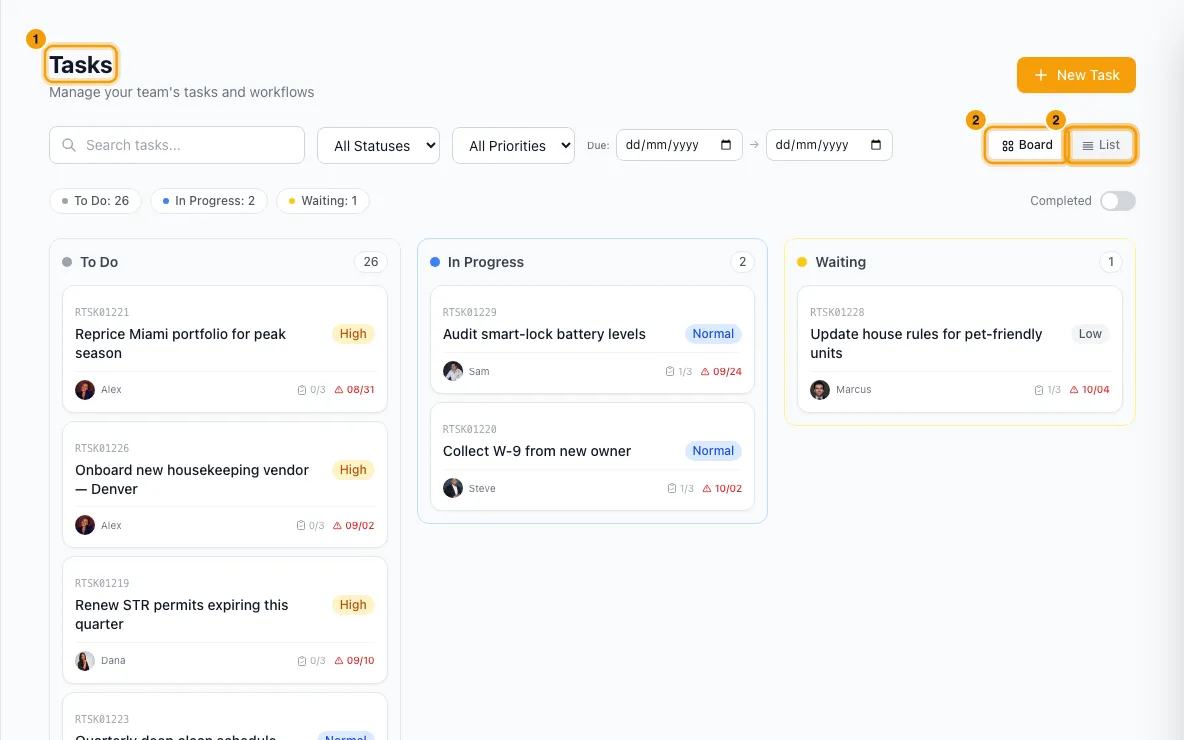Click the To Do column header
This screenshot has height=740, width=1184.
click(99, 262)
